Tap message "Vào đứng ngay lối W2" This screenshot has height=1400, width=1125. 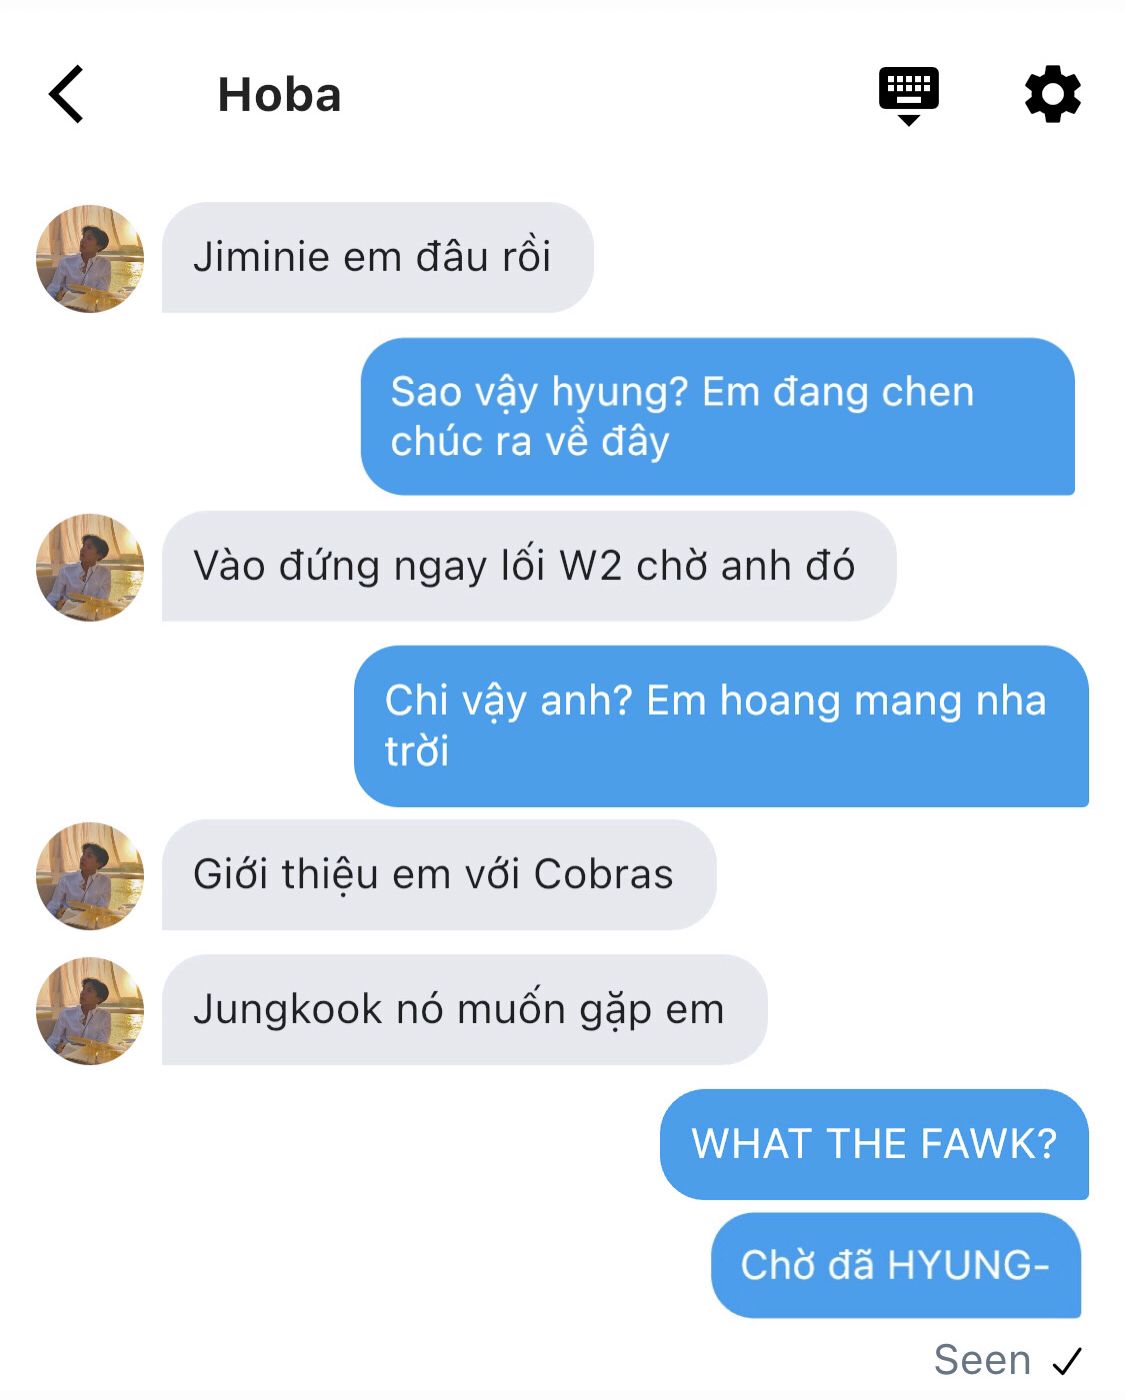(528, 566)
